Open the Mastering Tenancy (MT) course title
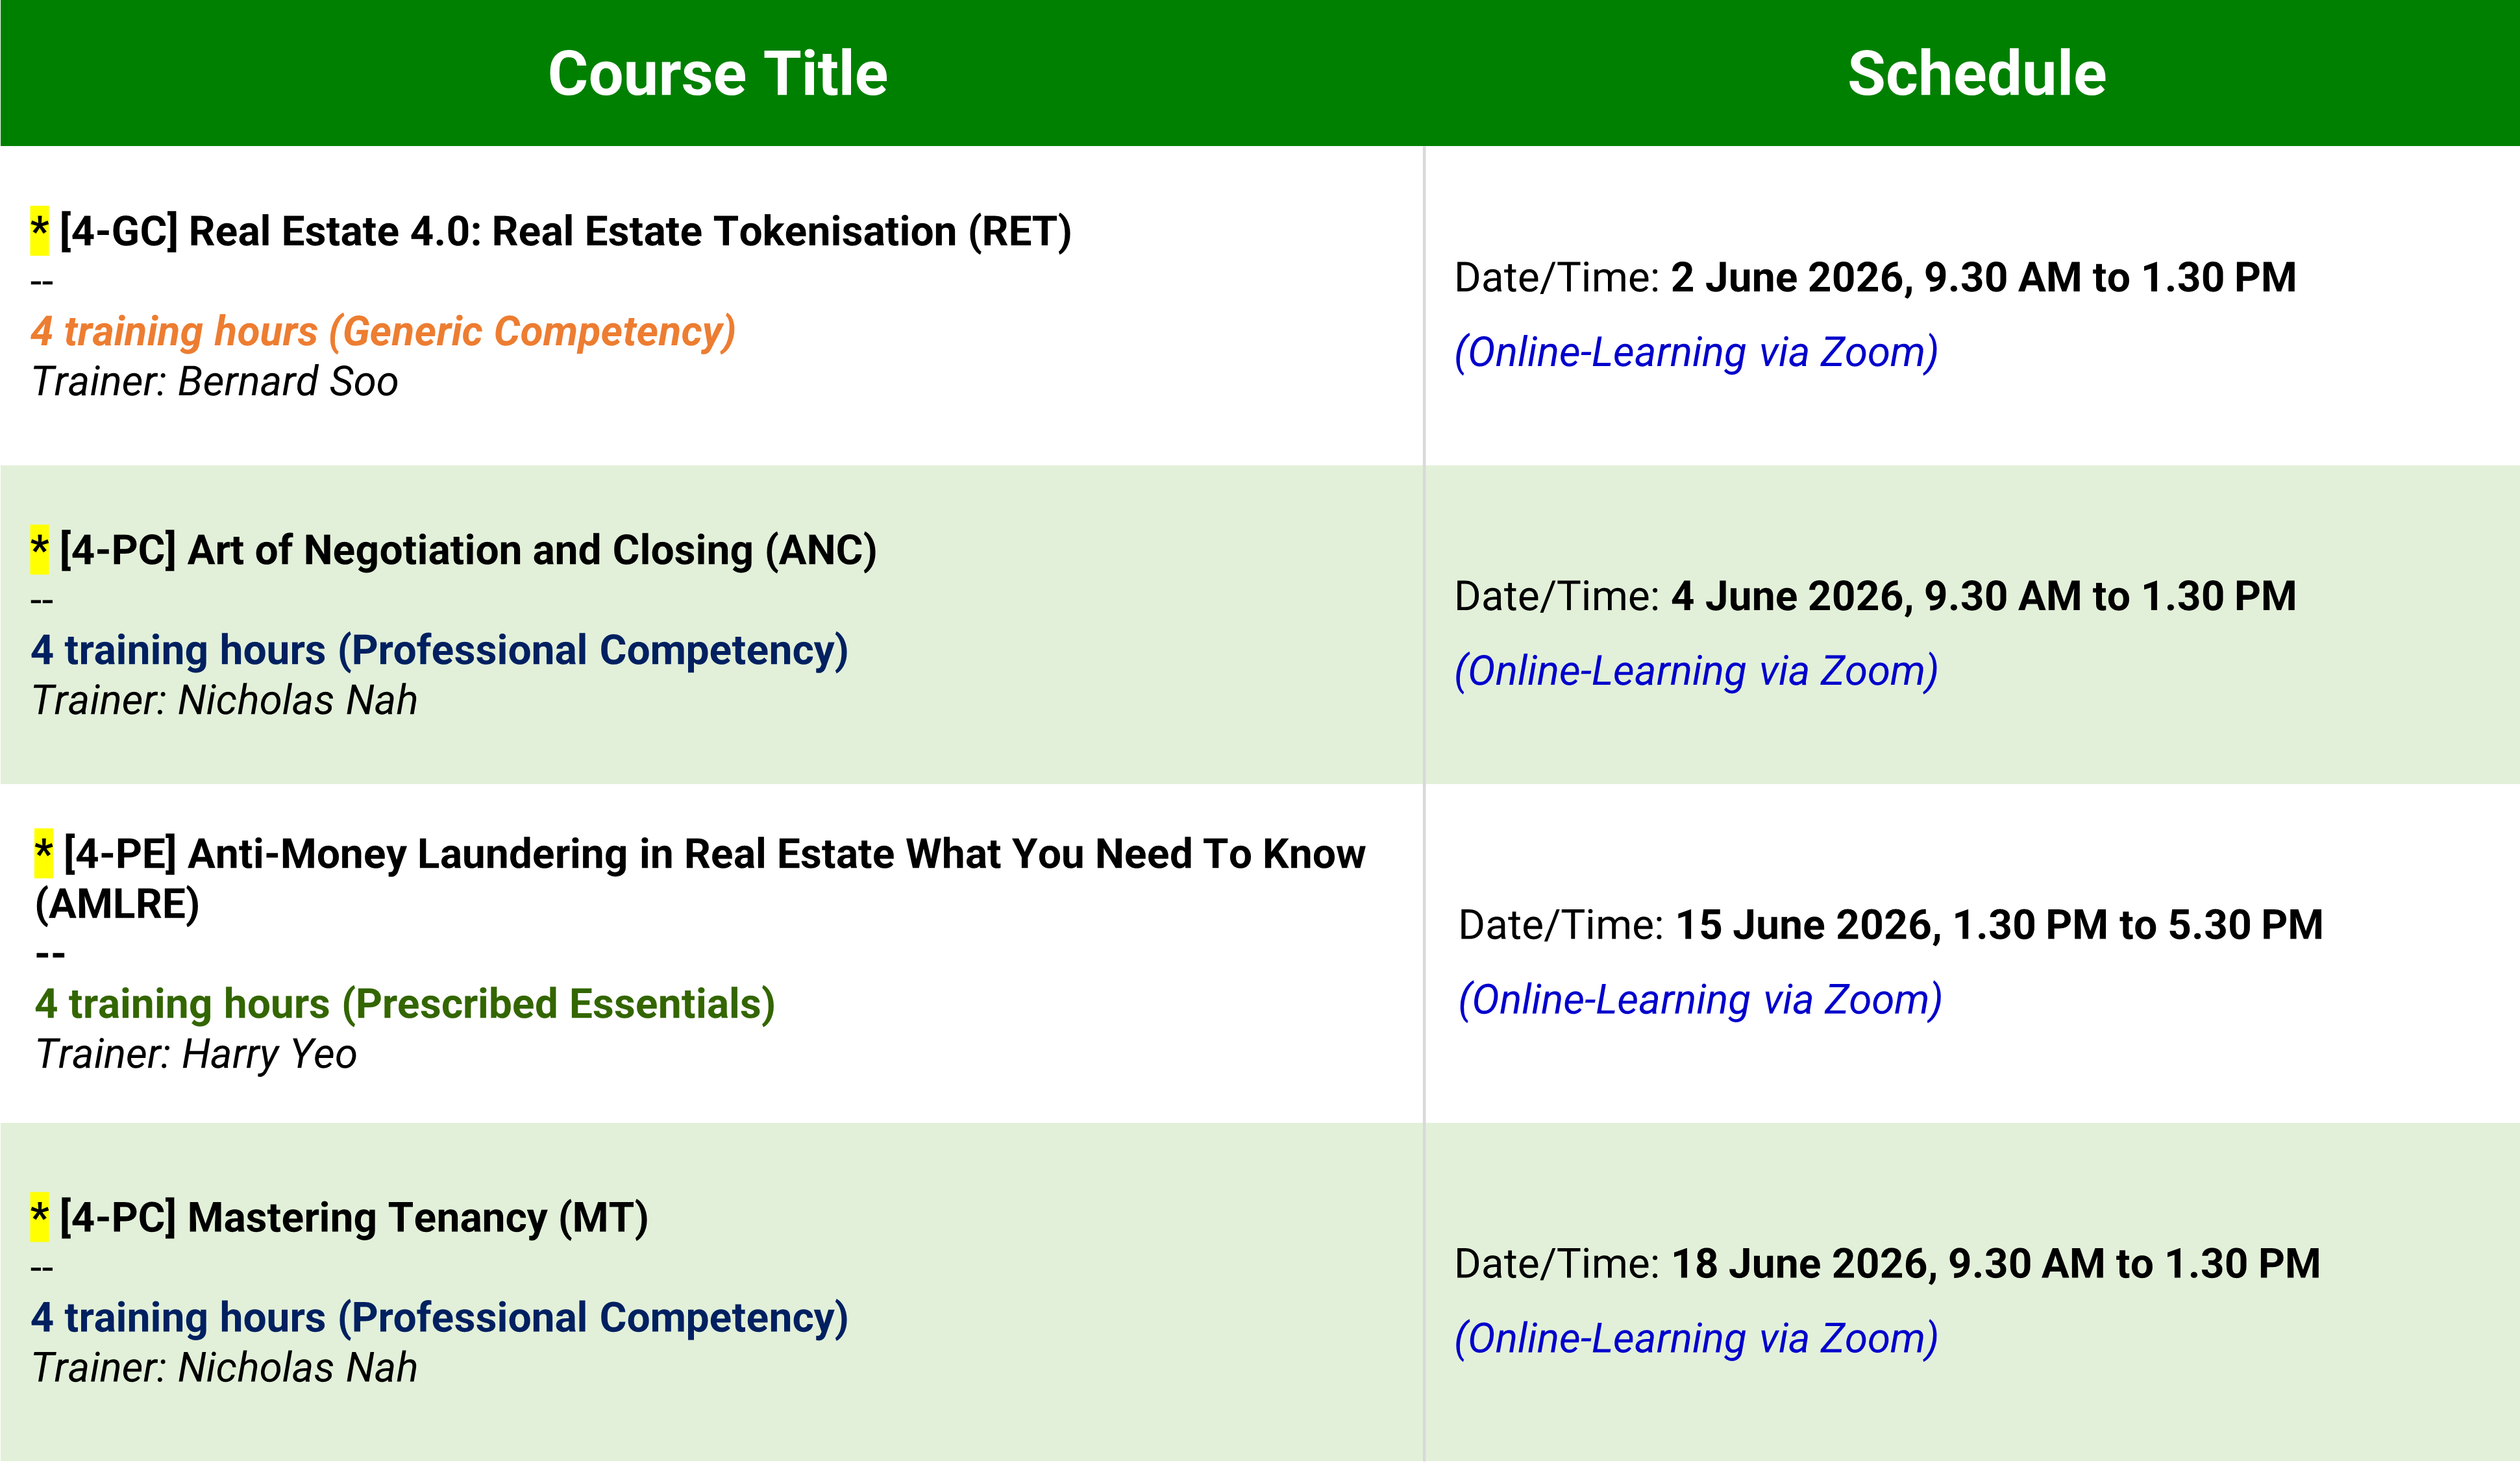 [354, 1217]
